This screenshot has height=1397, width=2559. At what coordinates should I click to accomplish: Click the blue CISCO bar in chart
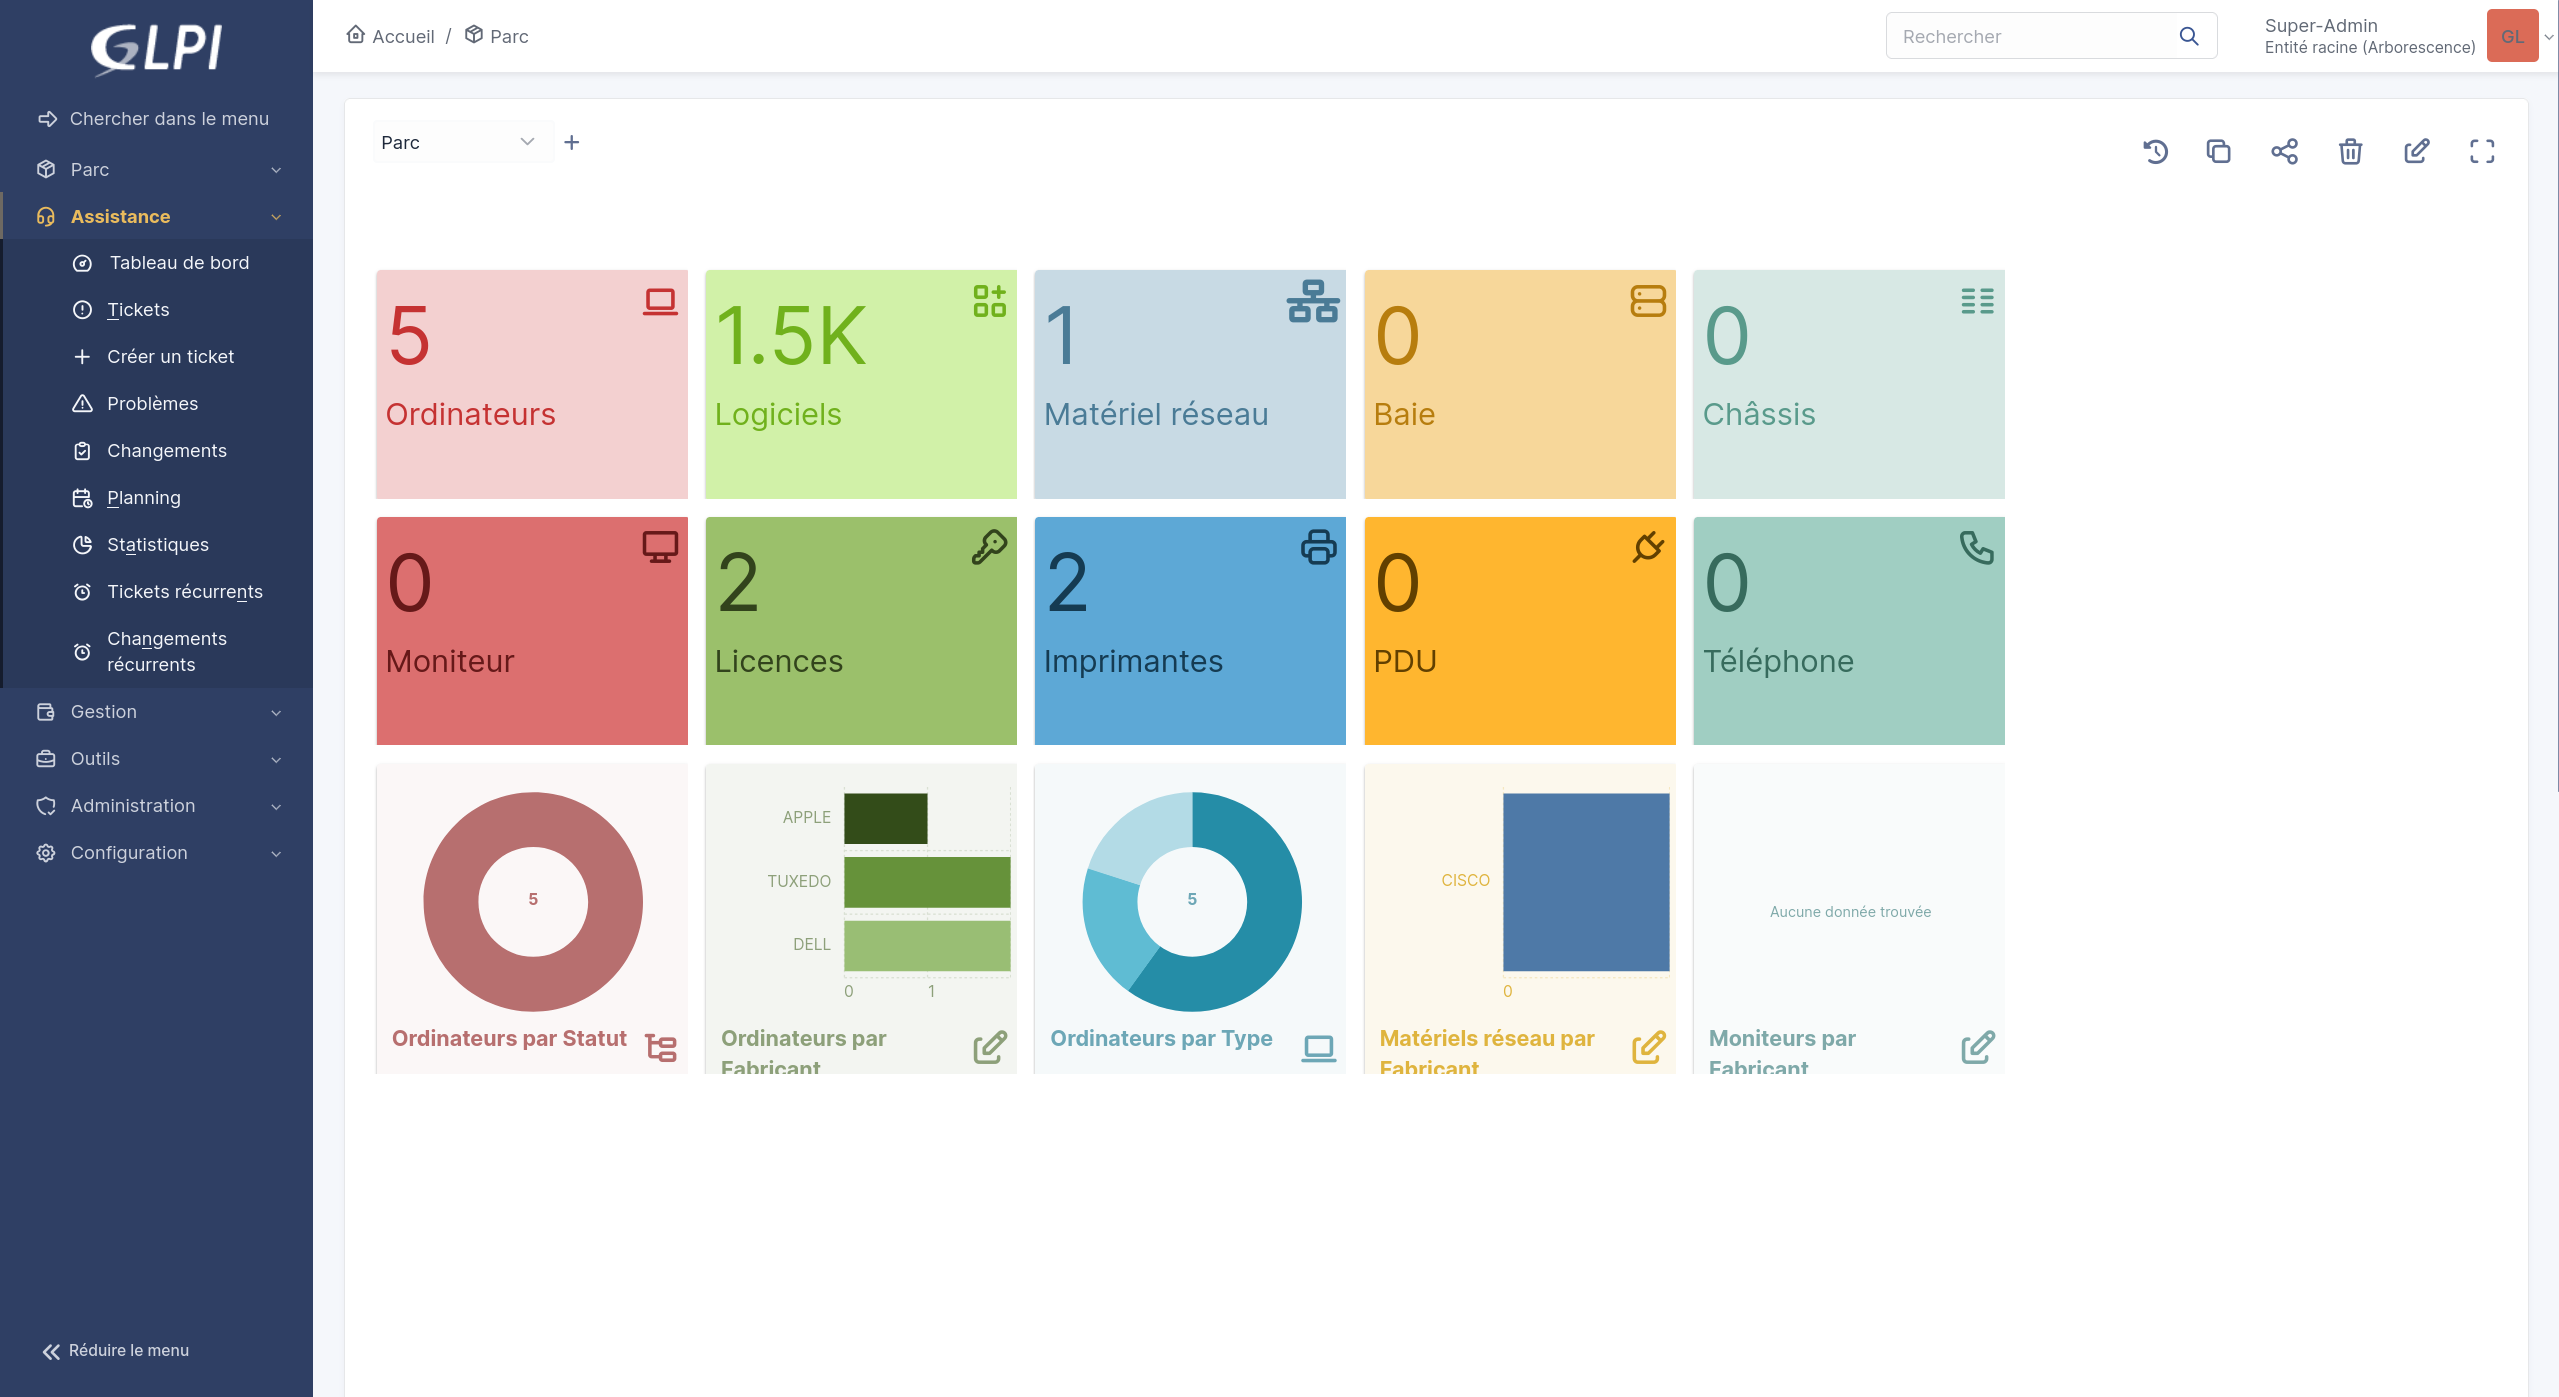tap(1585, 881)
